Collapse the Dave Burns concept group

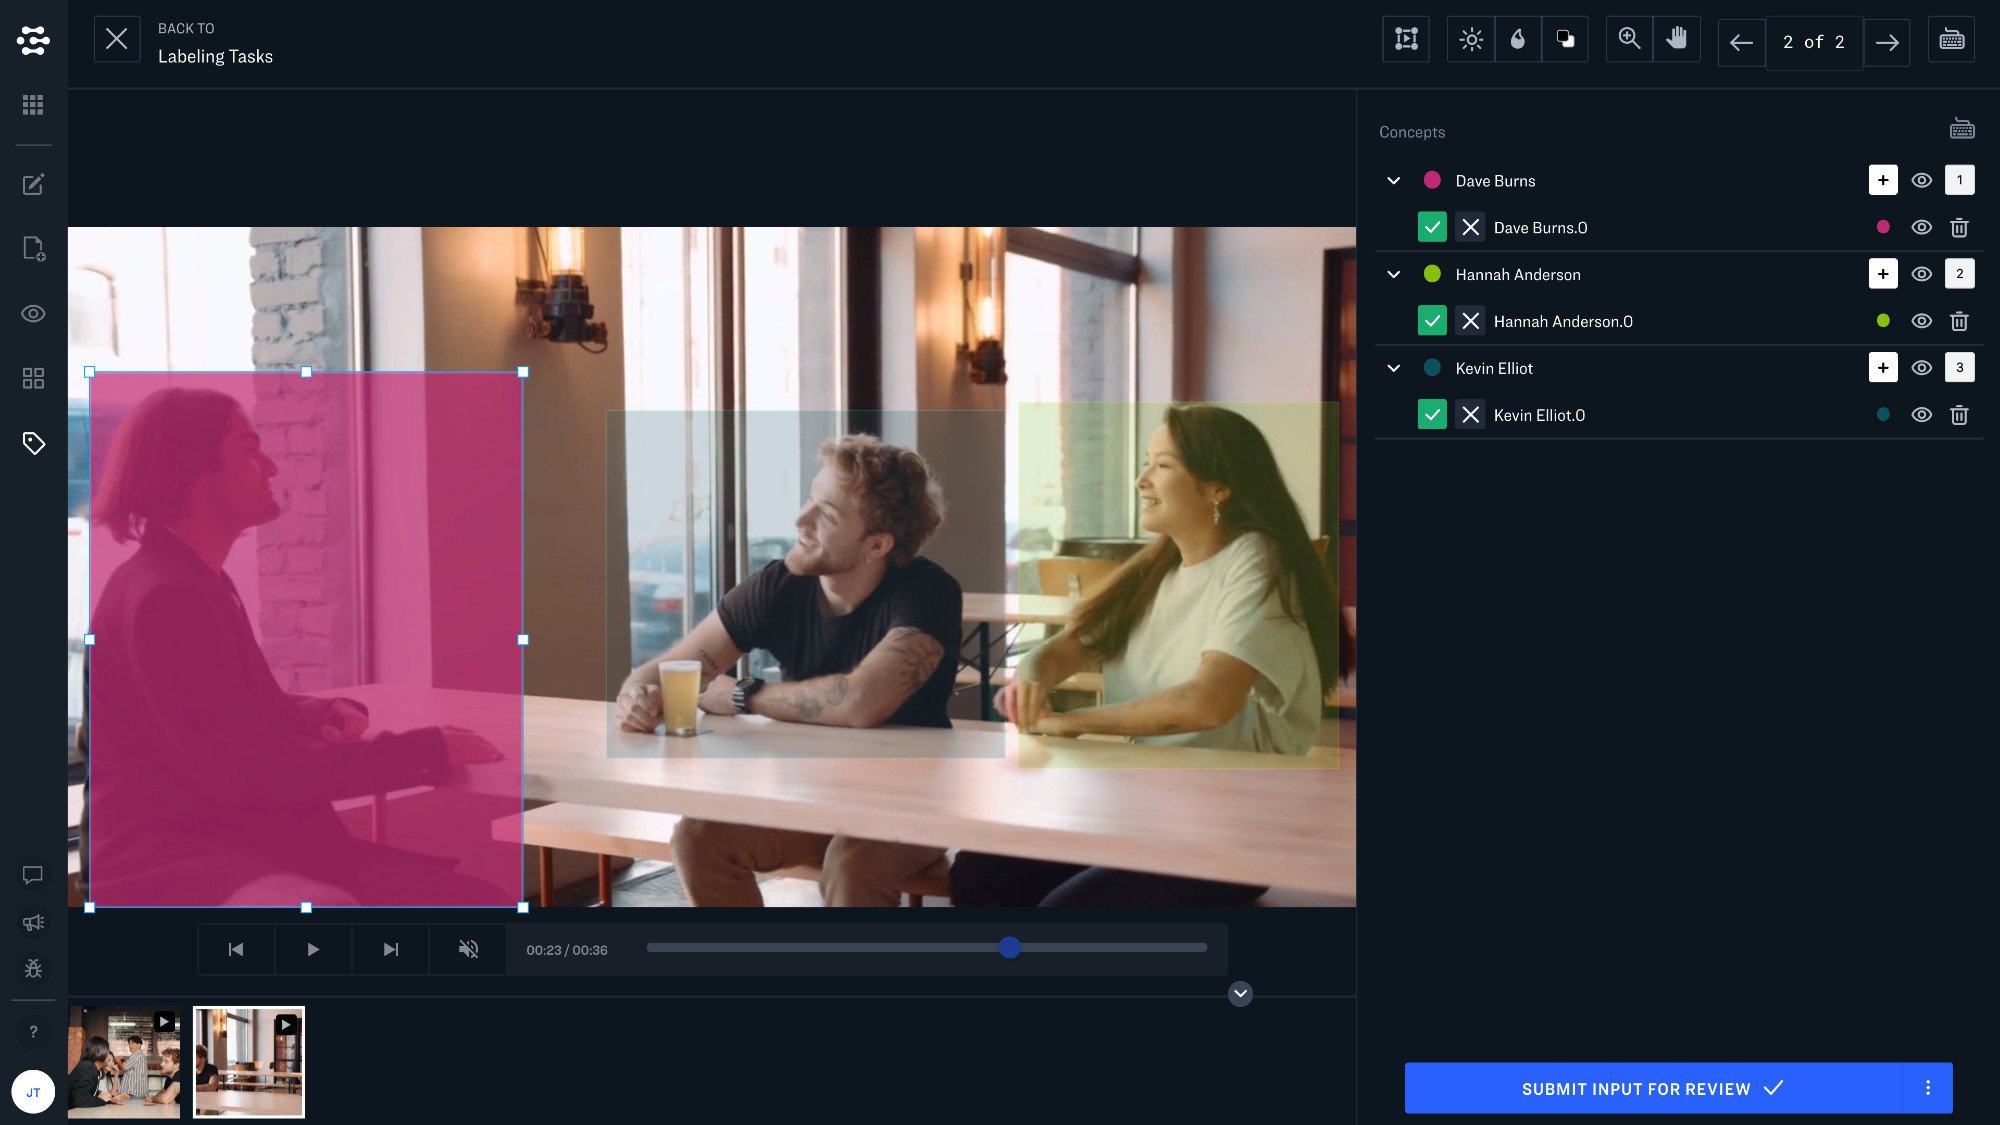click(1393, 181)
